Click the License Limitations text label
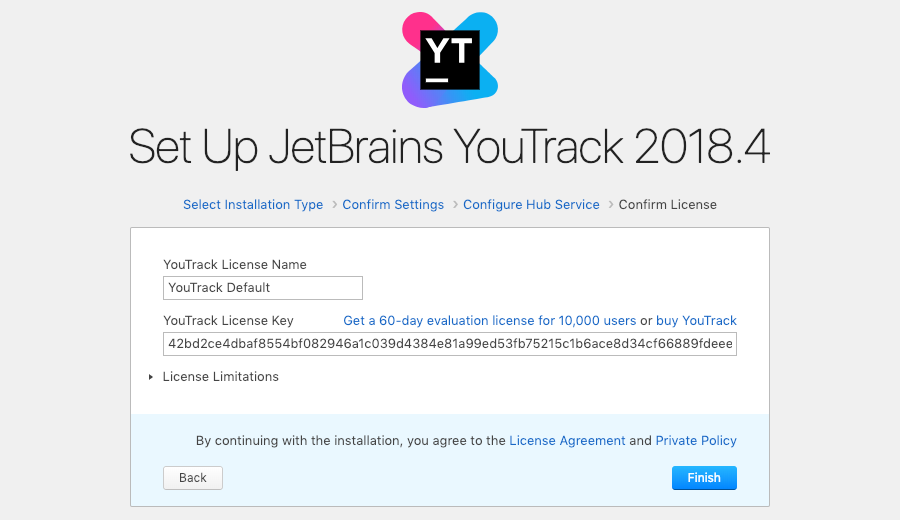This screenshot has width=900, height=520. click(x=220, y=377)
